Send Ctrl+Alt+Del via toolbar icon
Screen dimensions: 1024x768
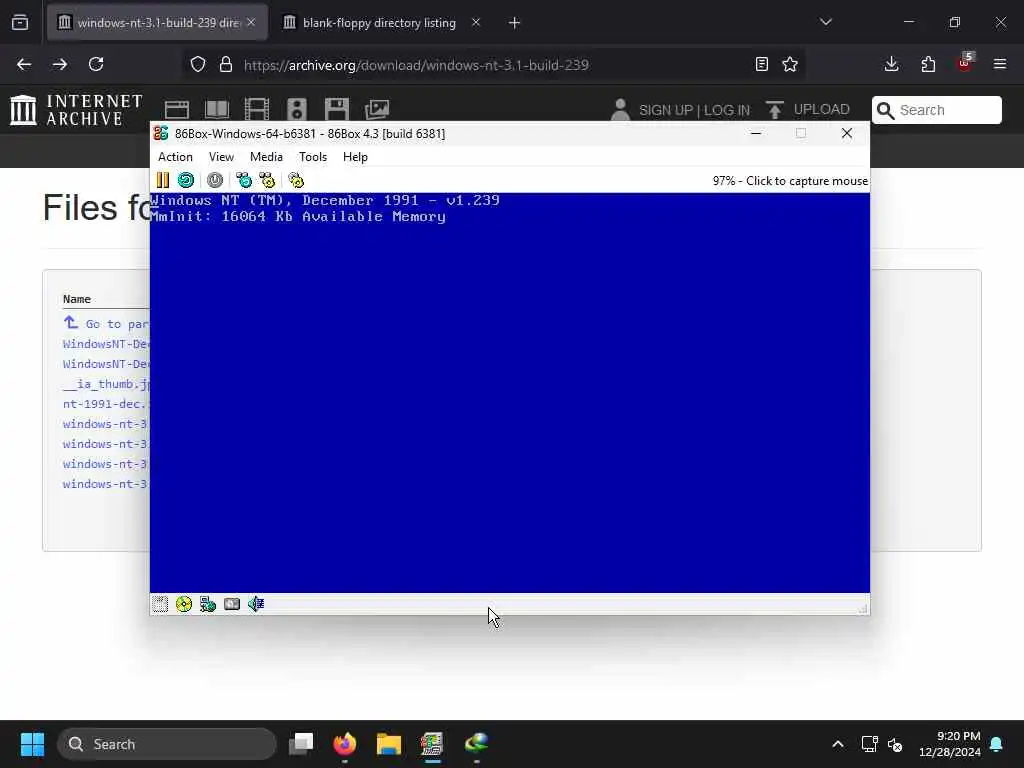[244, 180]
